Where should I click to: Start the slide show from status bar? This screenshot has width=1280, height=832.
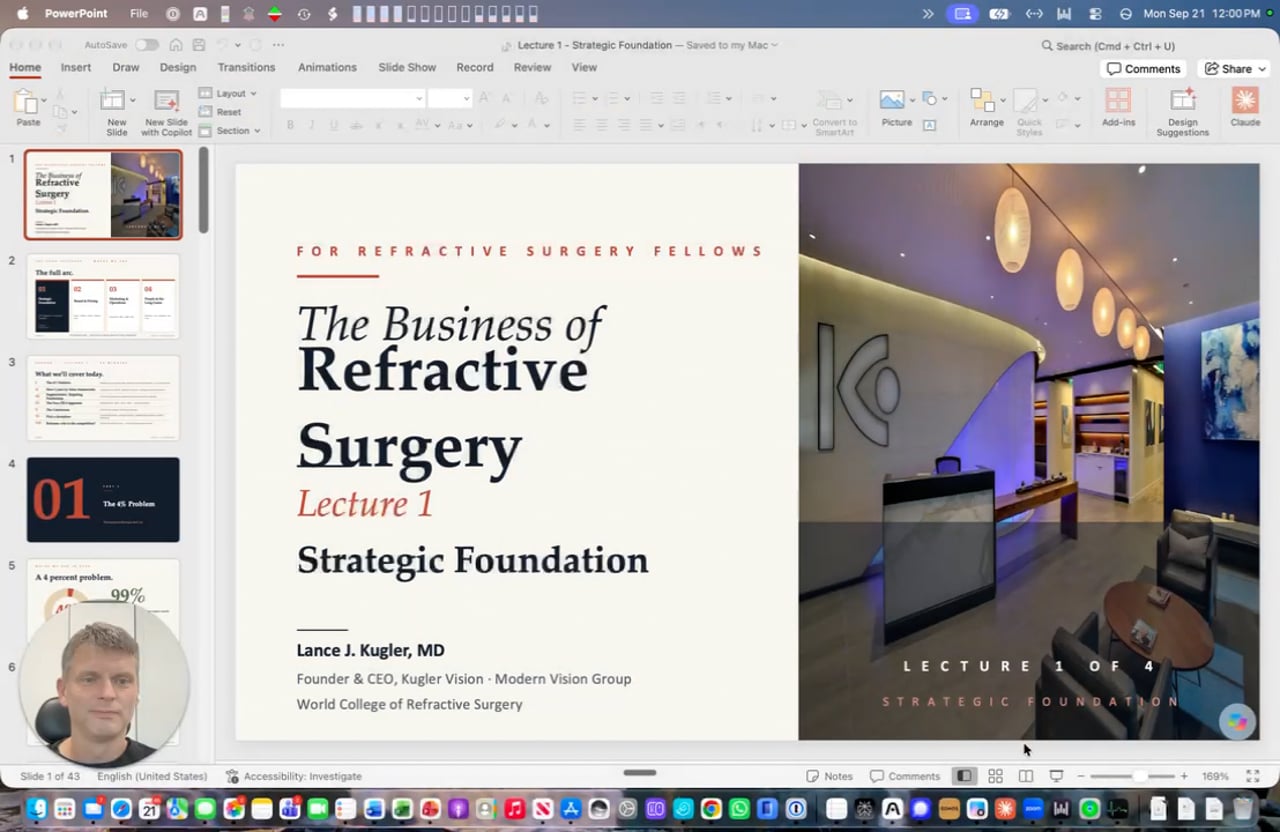tap(1056, 776)
